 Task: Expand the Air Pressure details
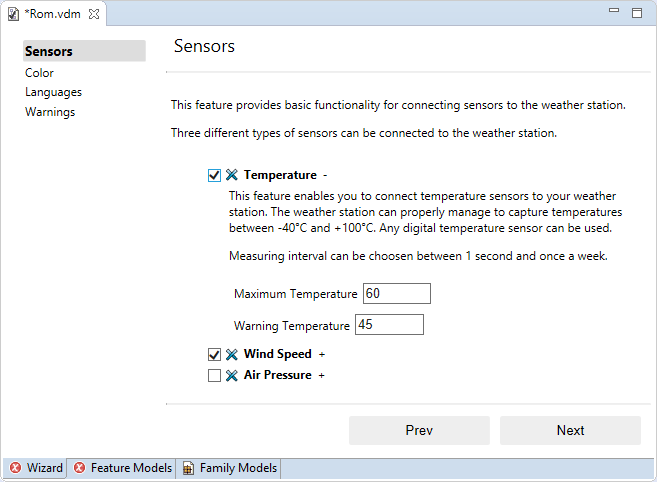pyautogui.click(x=322, y=375)
